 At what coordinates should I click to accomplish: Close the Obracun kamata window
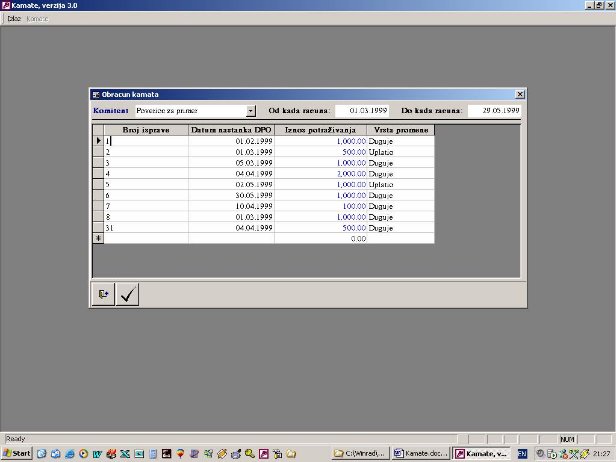click(x=518, y=93)
